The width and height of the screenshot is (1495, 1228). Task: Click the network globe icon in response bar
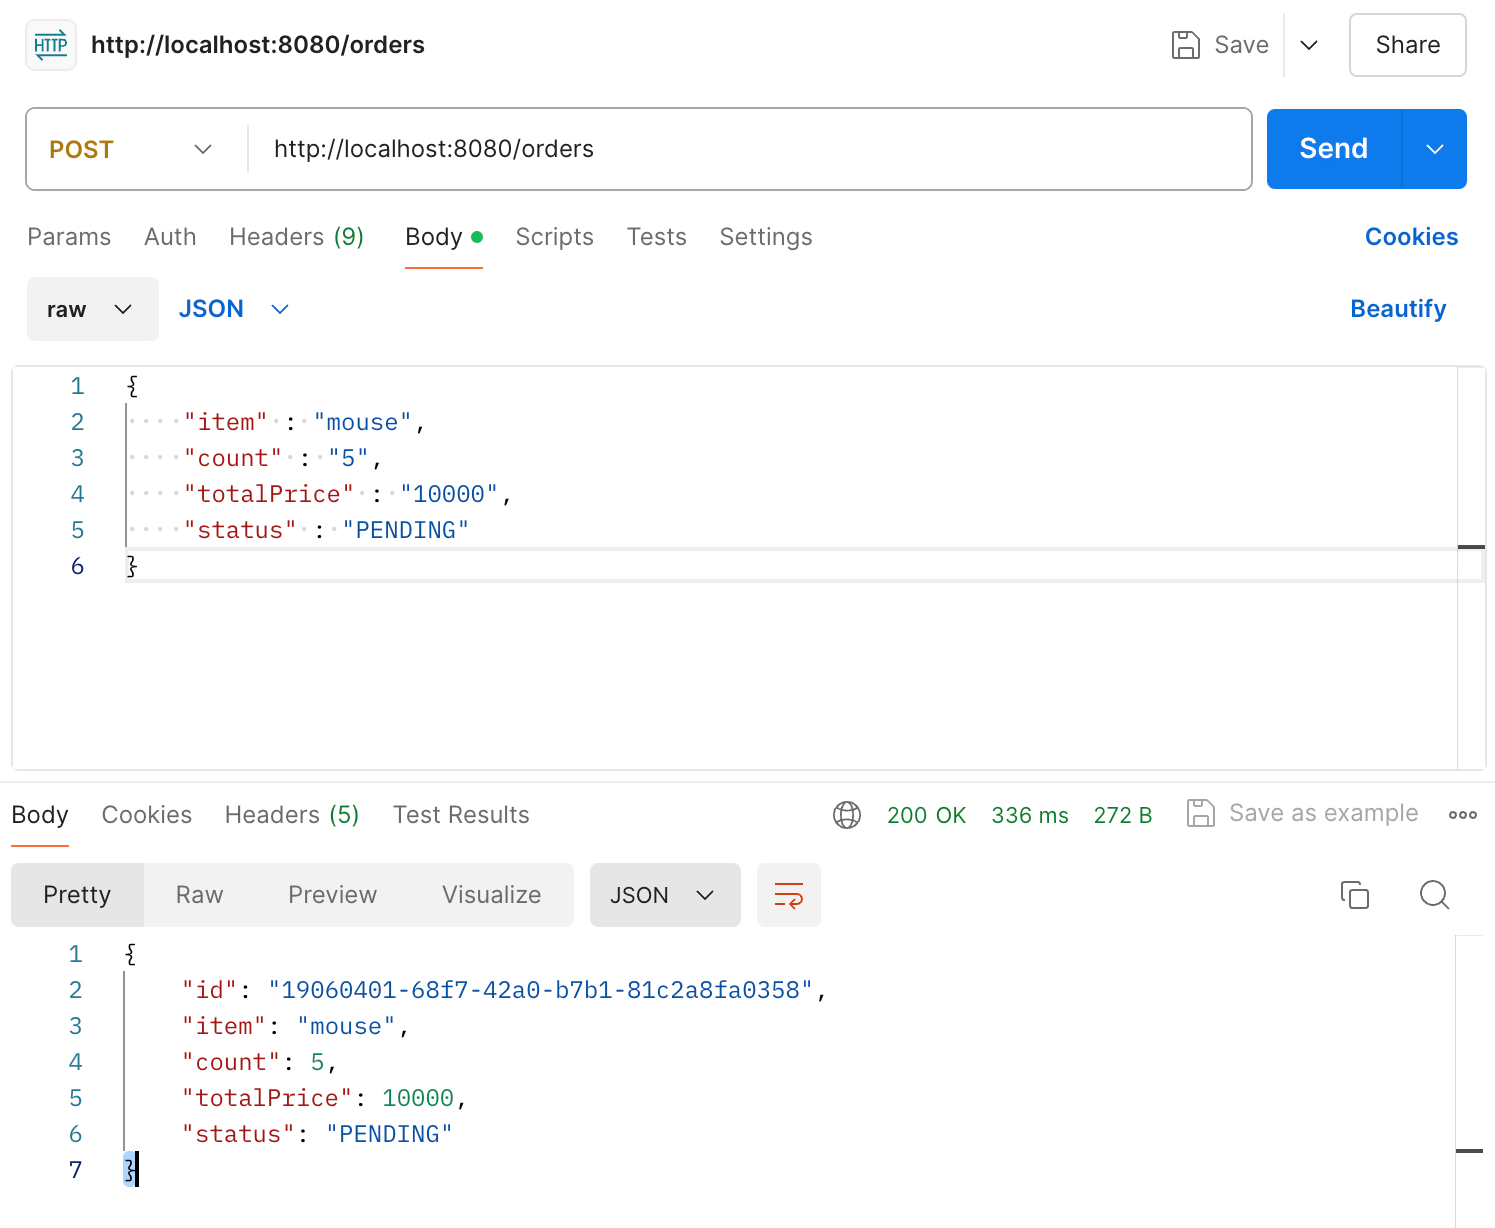847,815
